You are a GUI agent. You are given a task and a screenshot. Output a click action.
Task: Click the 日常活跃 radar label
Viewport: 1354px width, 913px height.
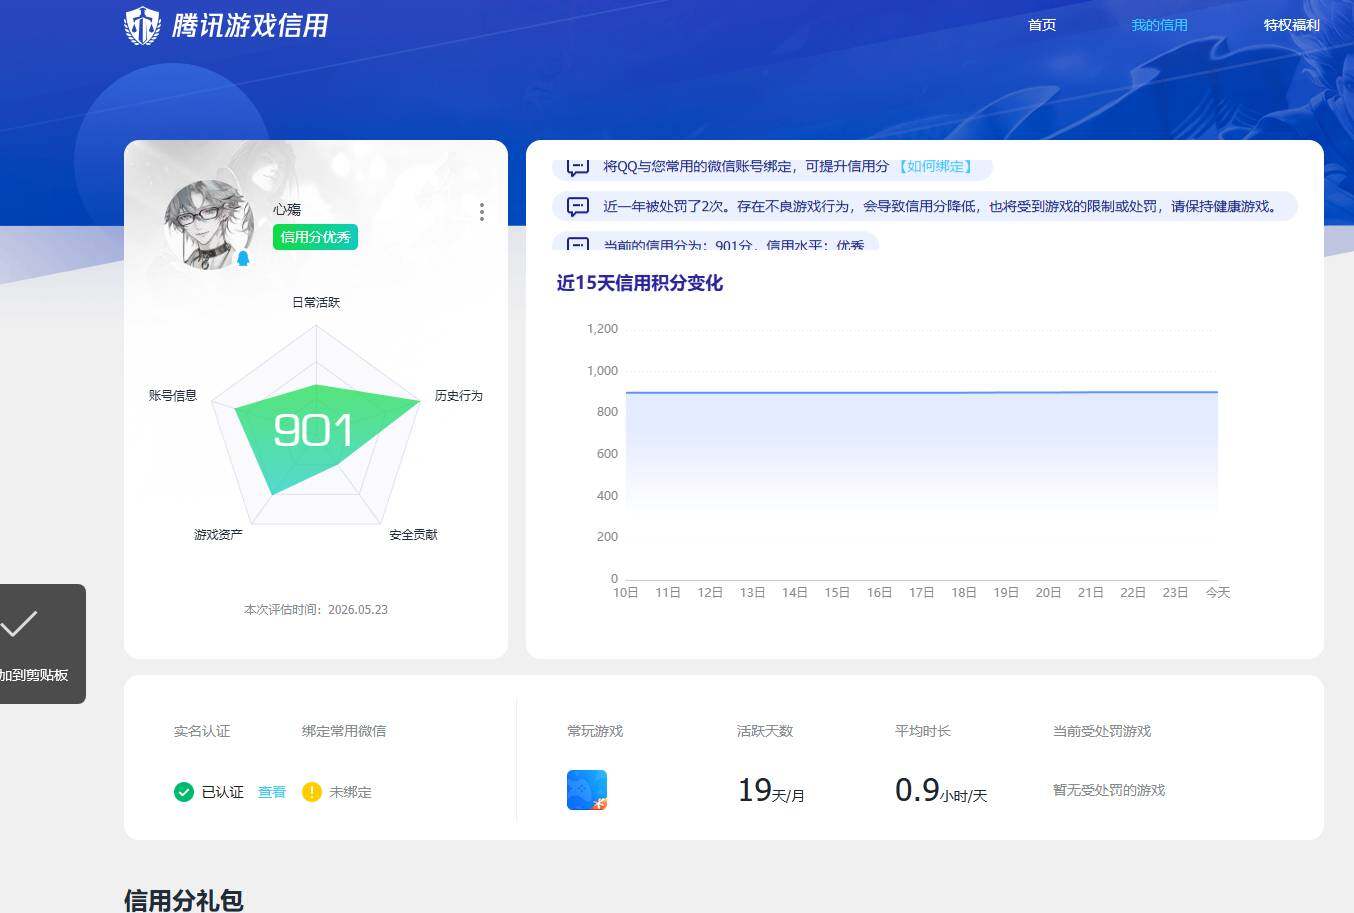(x=316, y=302)
